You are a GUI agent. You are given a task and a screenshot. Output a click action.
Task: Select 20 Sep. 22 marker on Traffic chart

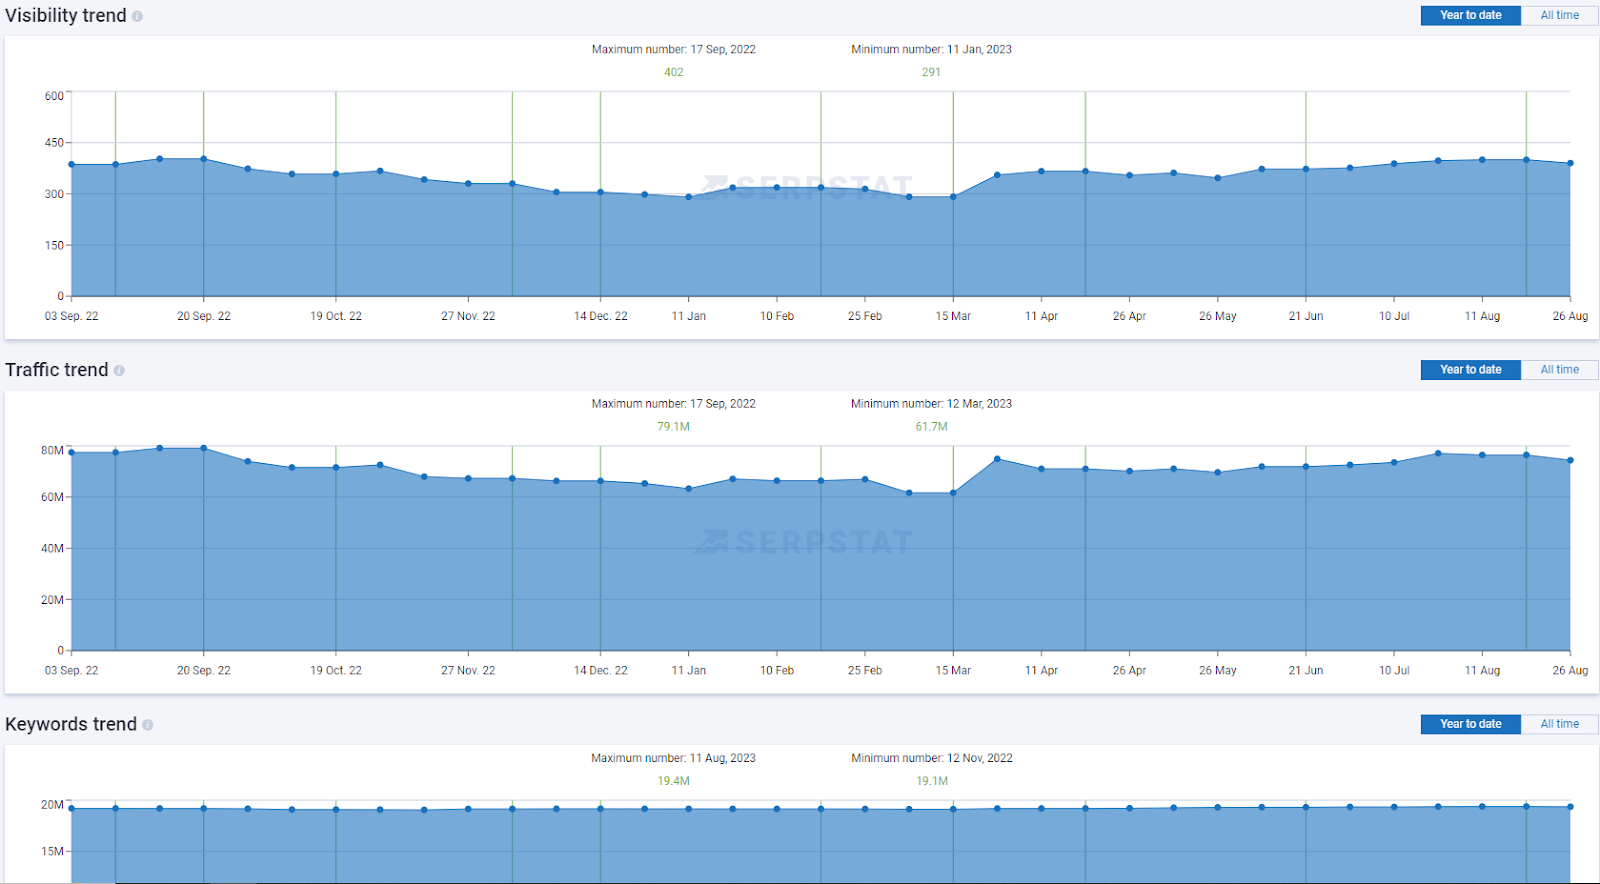pyautogui.click(x=204, y=670)
